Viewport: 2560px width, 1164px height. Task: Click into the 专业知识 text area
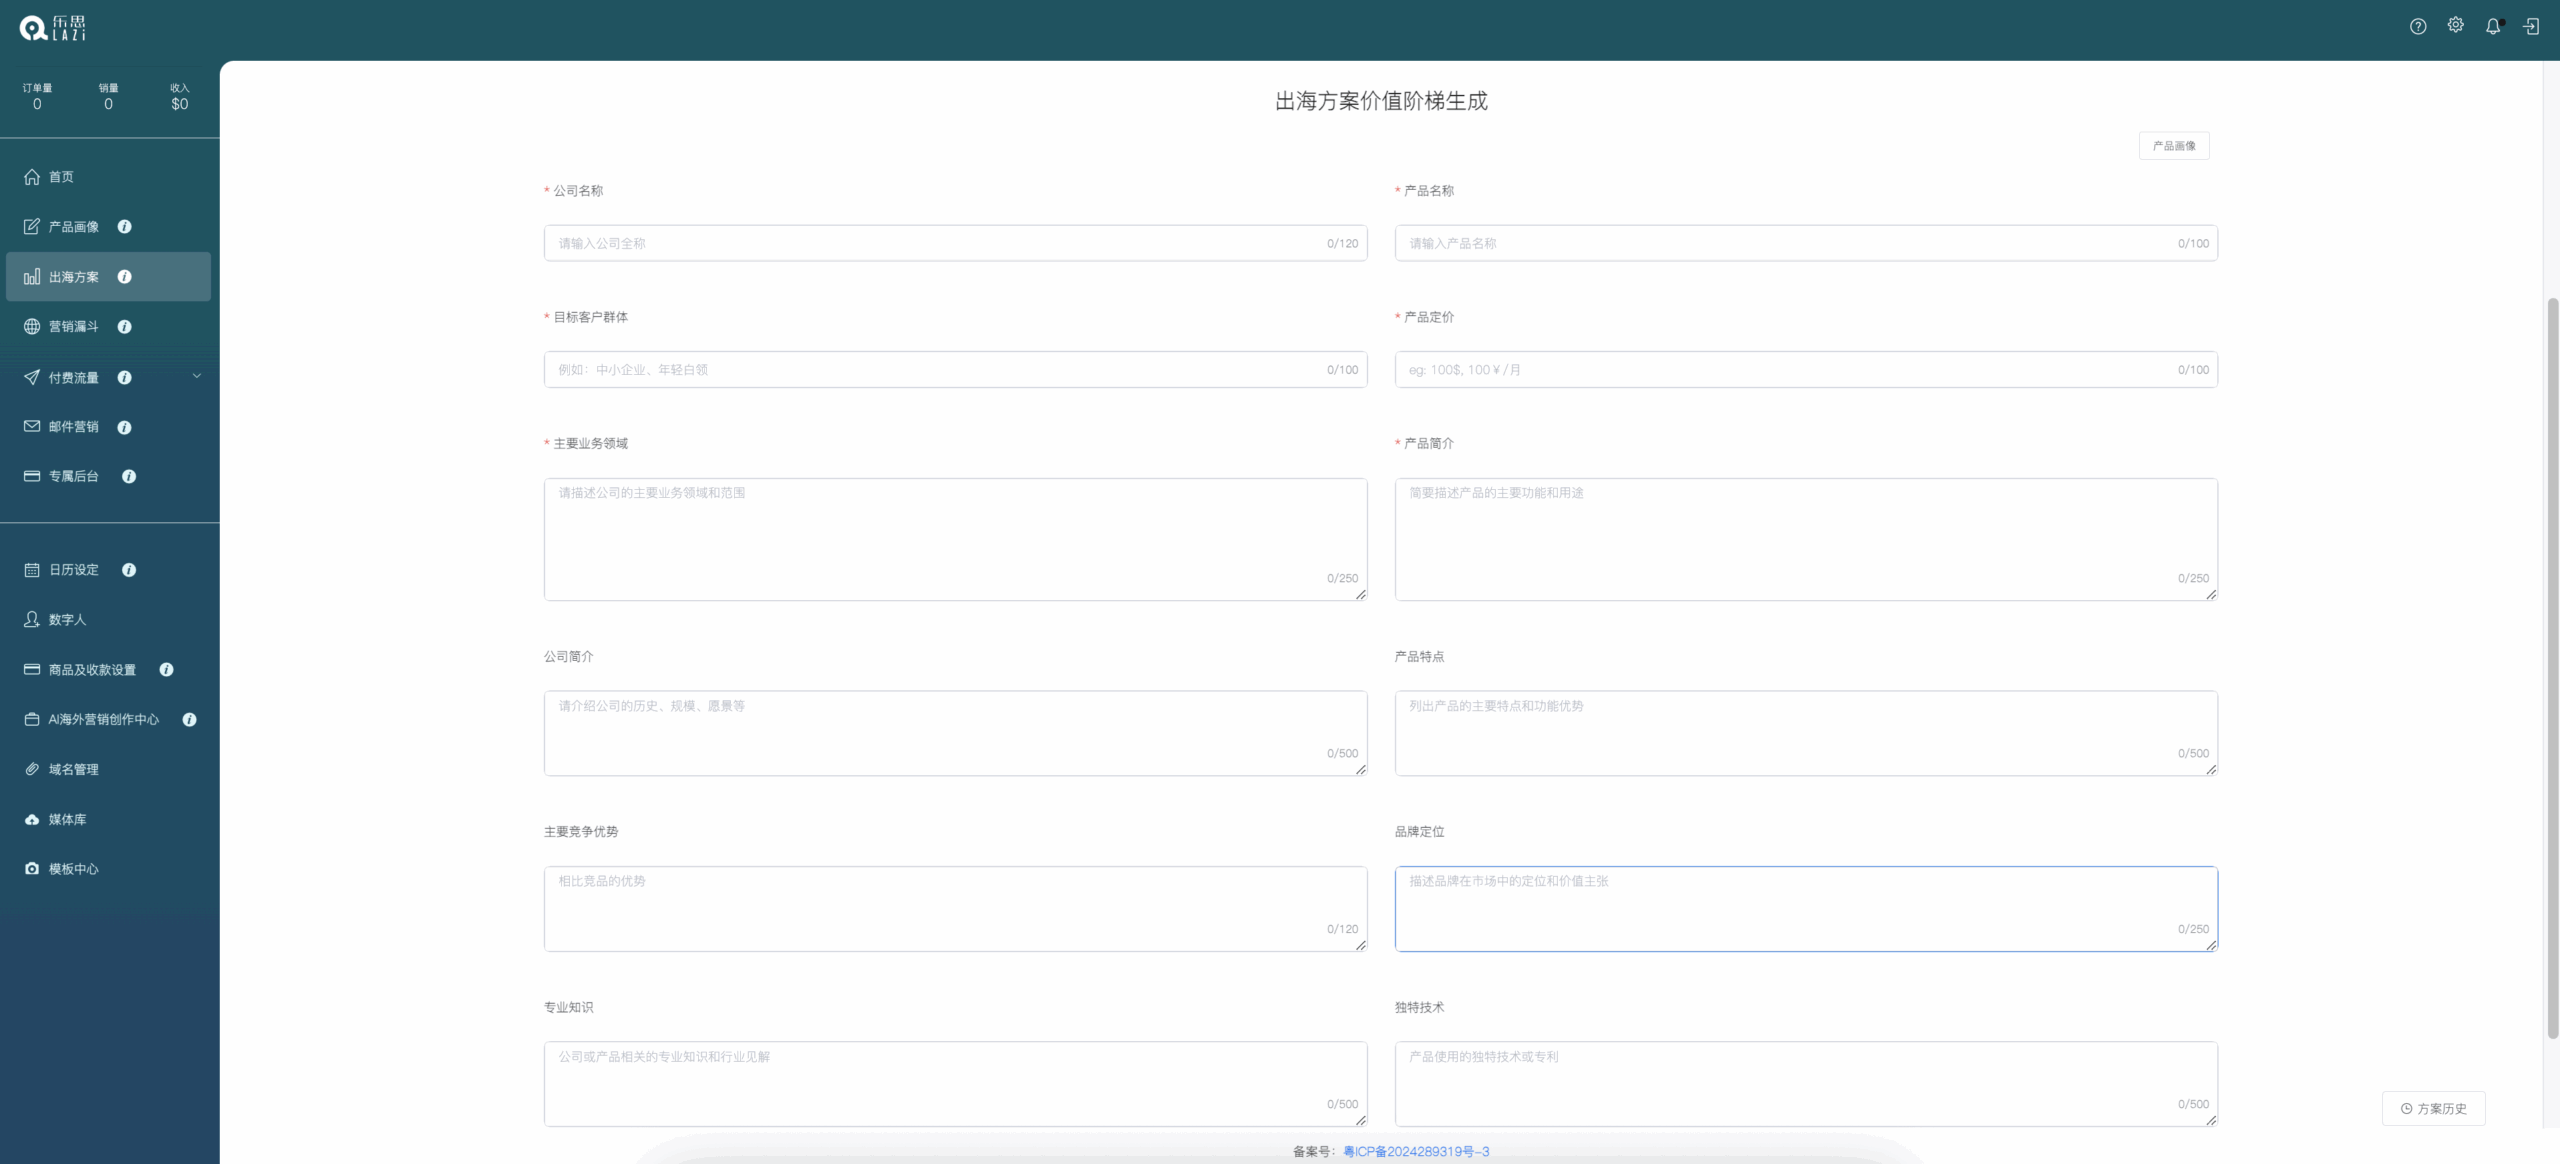(x=955, y=1084)
